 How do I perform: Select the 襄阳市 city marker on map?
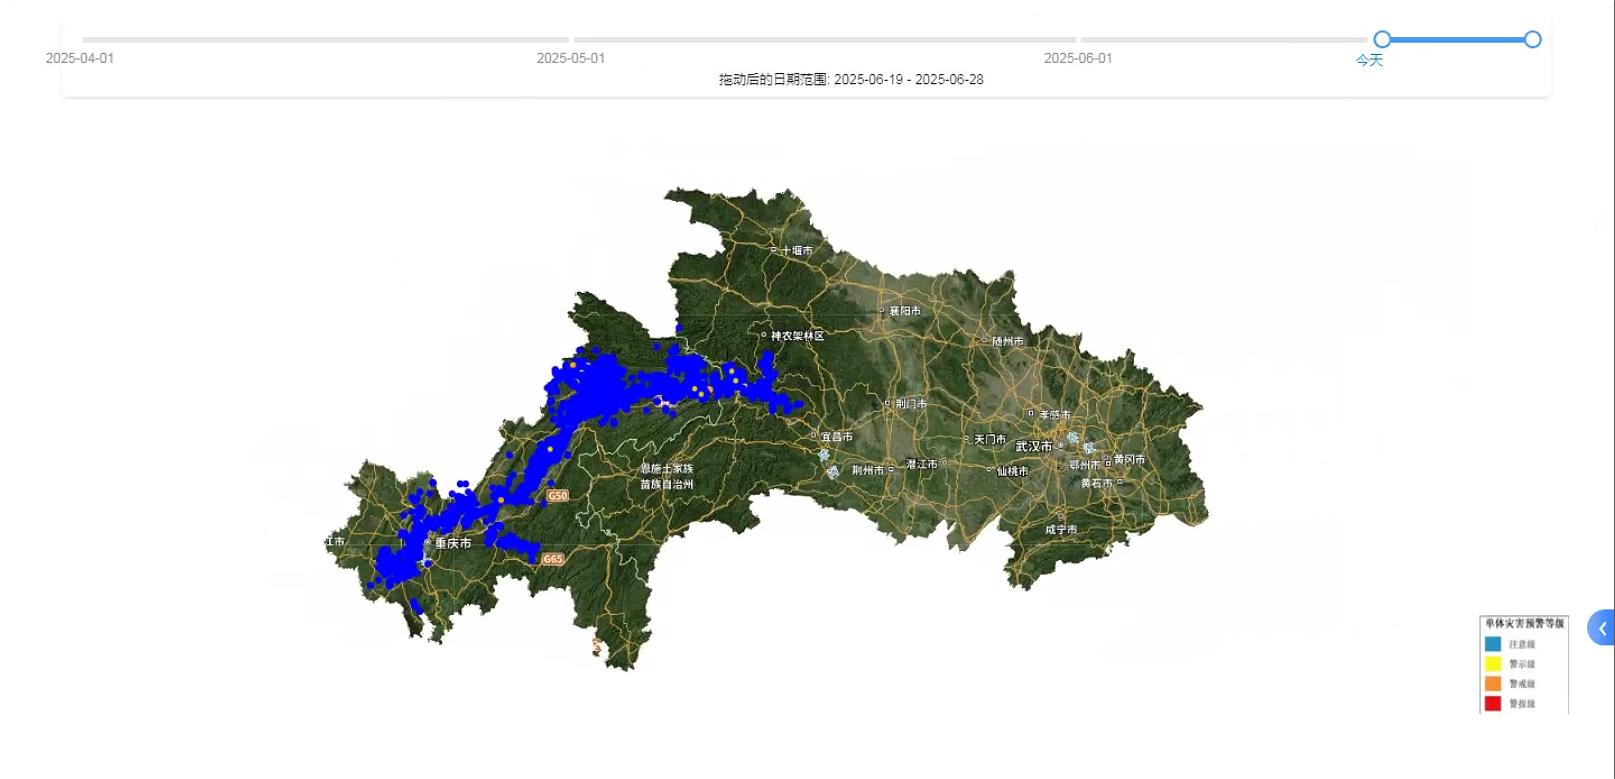pyautogui.click(x=882, y=310)
